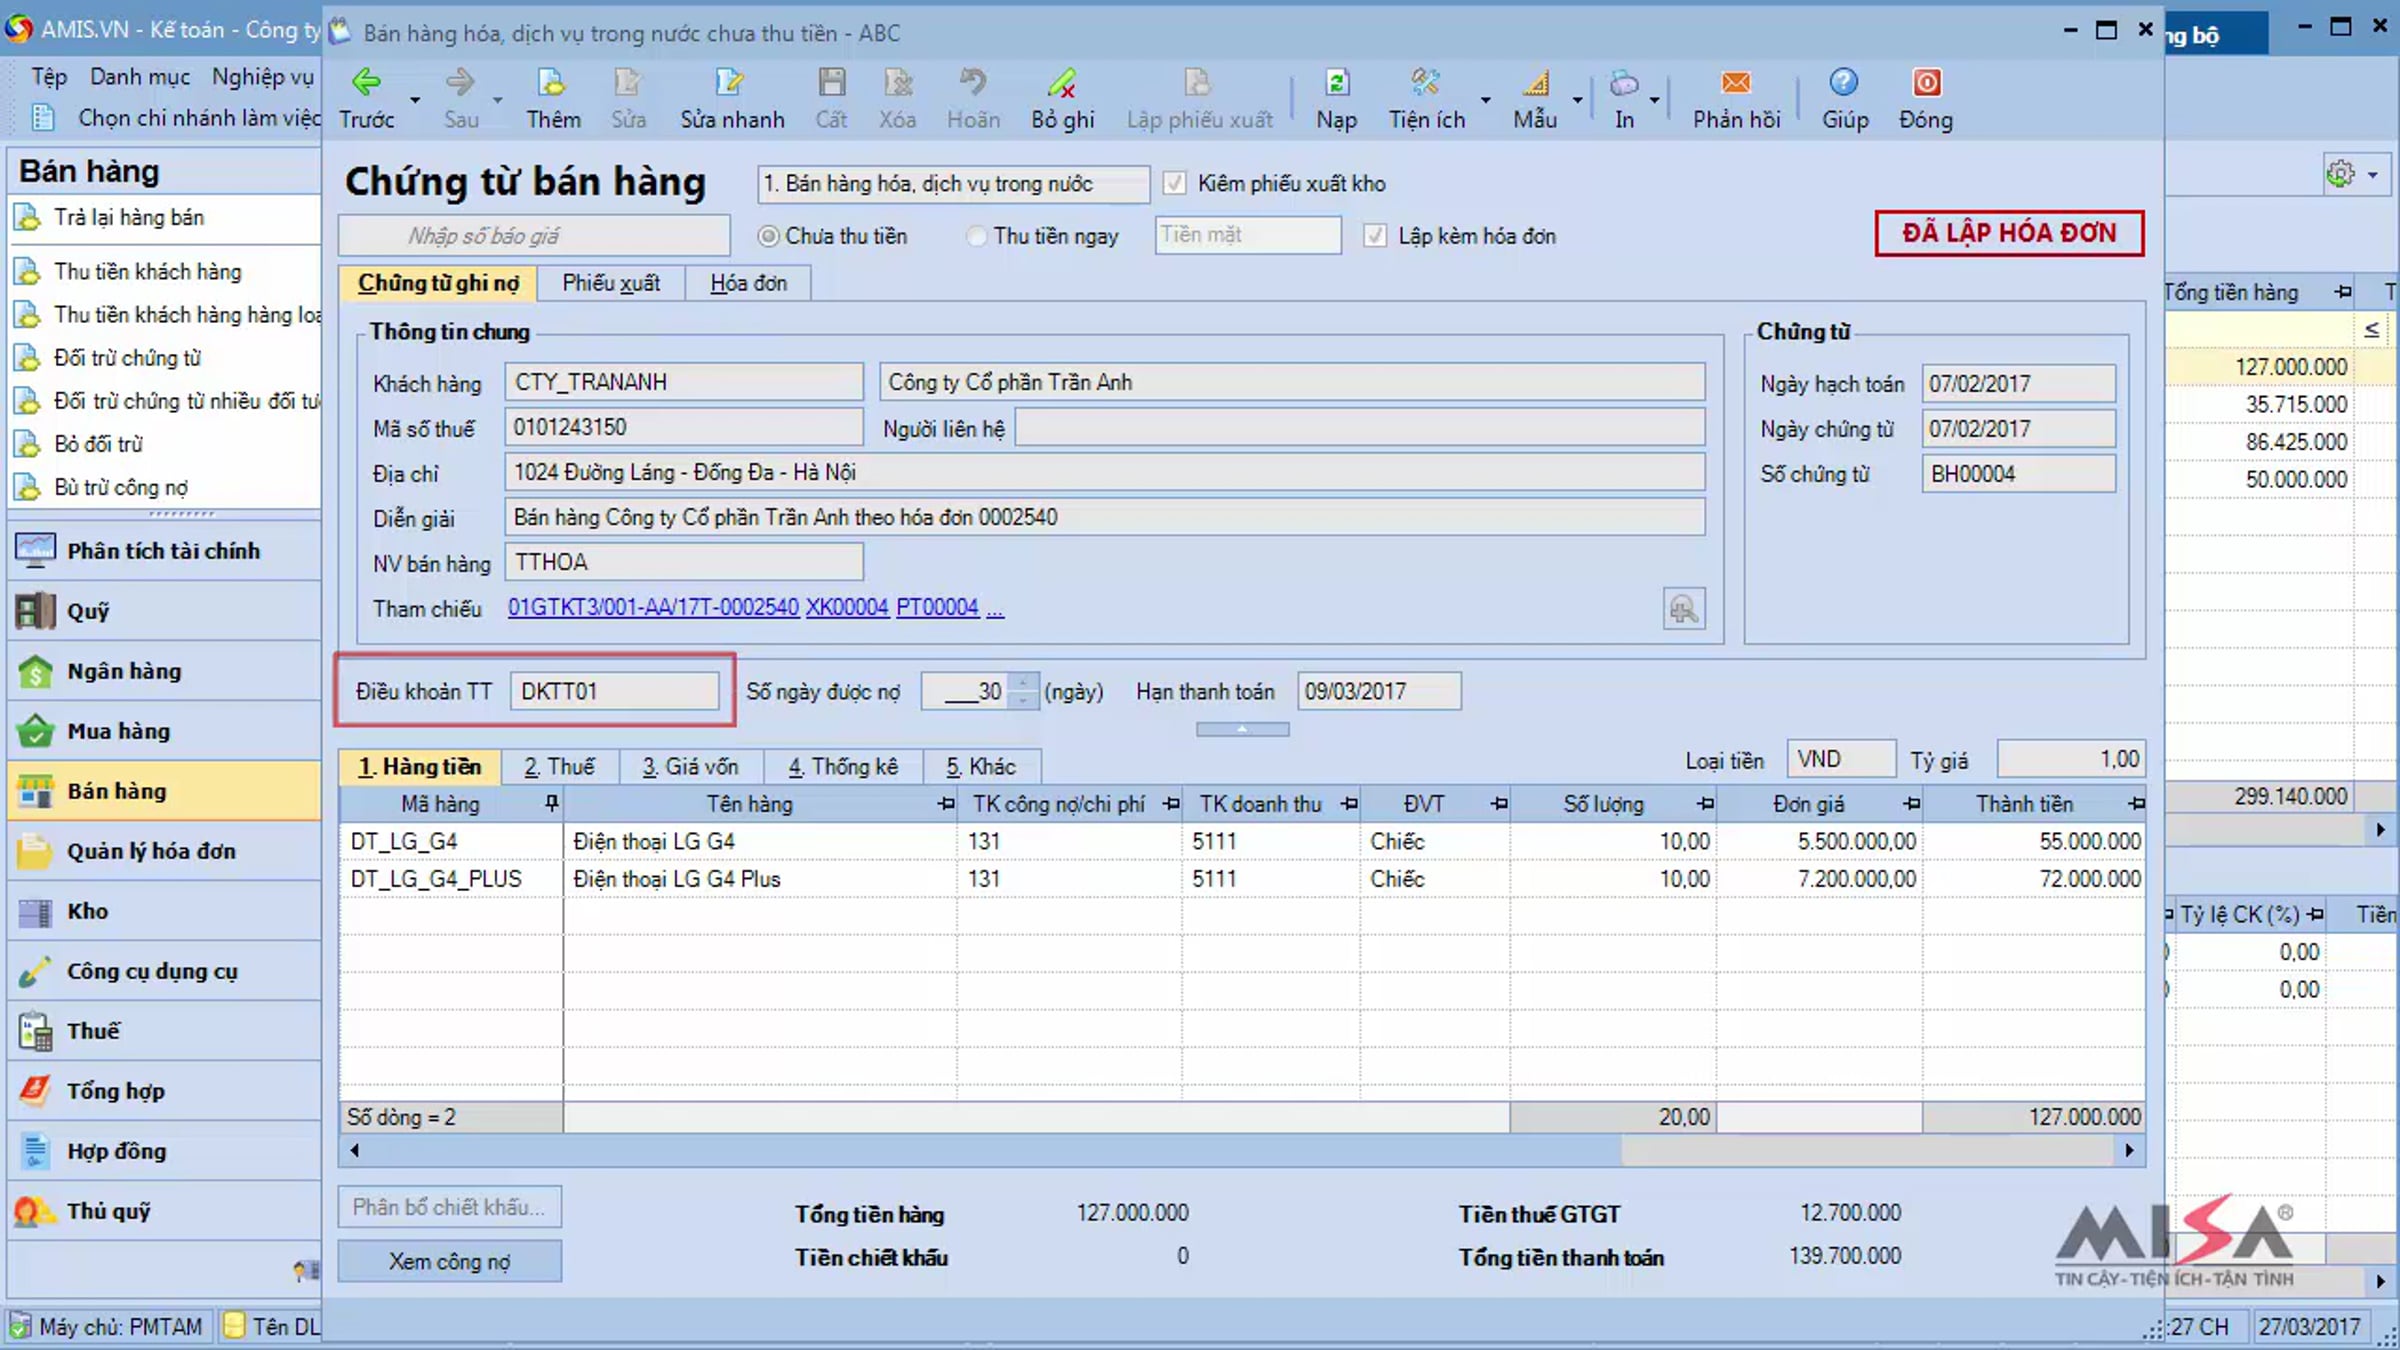
Task: Open the Mua hàng module
Action: pos(164,731)
